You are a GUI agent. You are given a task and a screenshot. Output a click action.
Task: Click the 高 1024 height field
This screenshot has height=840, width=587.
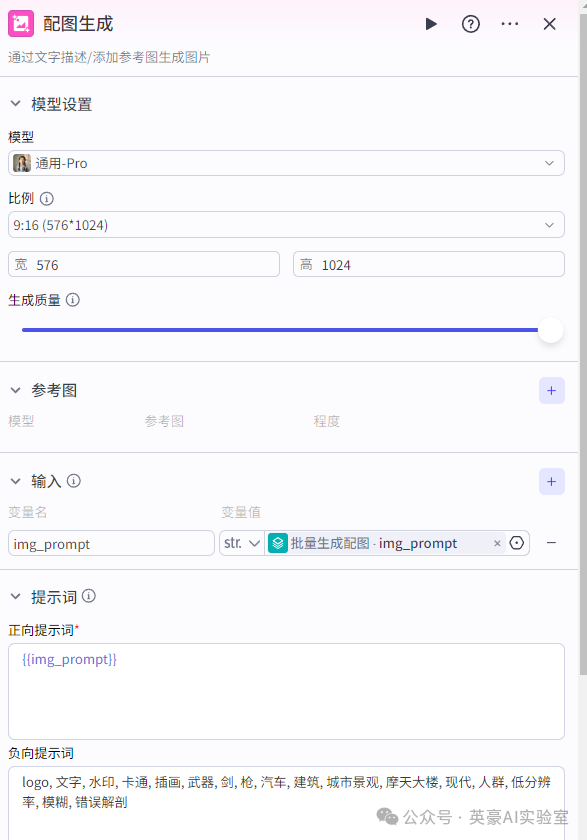pos(428,264)
